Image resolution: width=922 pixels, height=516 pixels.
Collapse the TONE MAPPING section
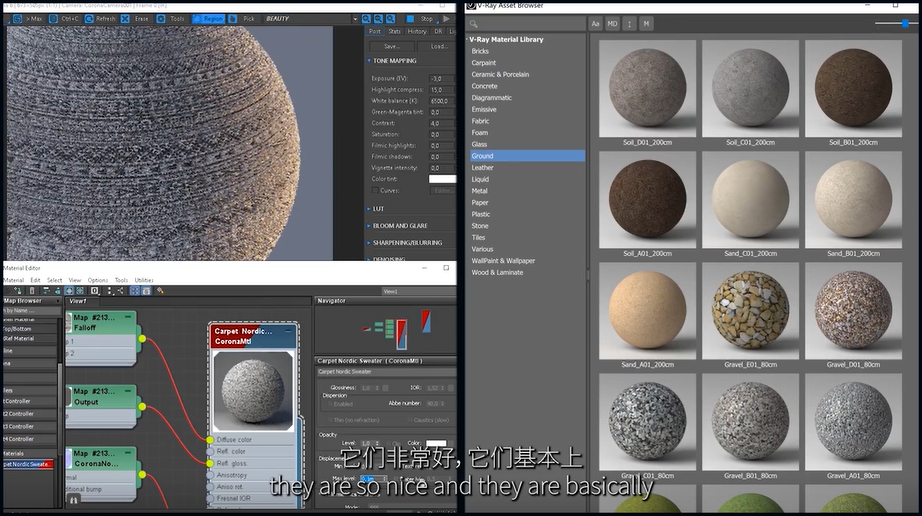click(369, 61)
